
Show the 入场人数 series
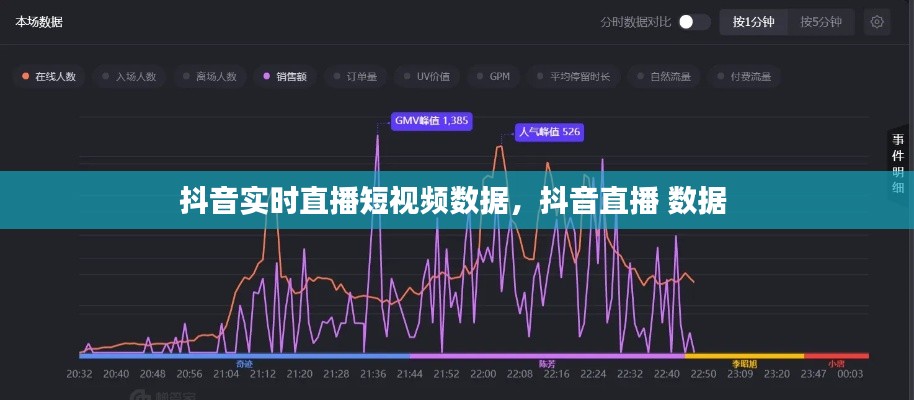pos(130,76)
